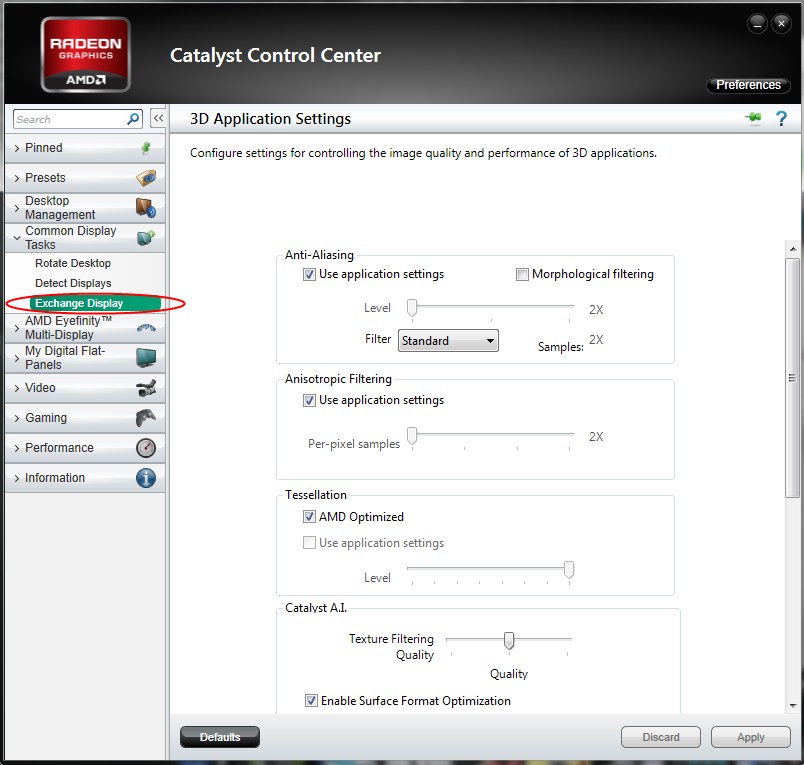Screen dimensions: 804x765
Task: Toggle Enable Surface Format Optimization checkbox
Action: [x=311, y=700]
